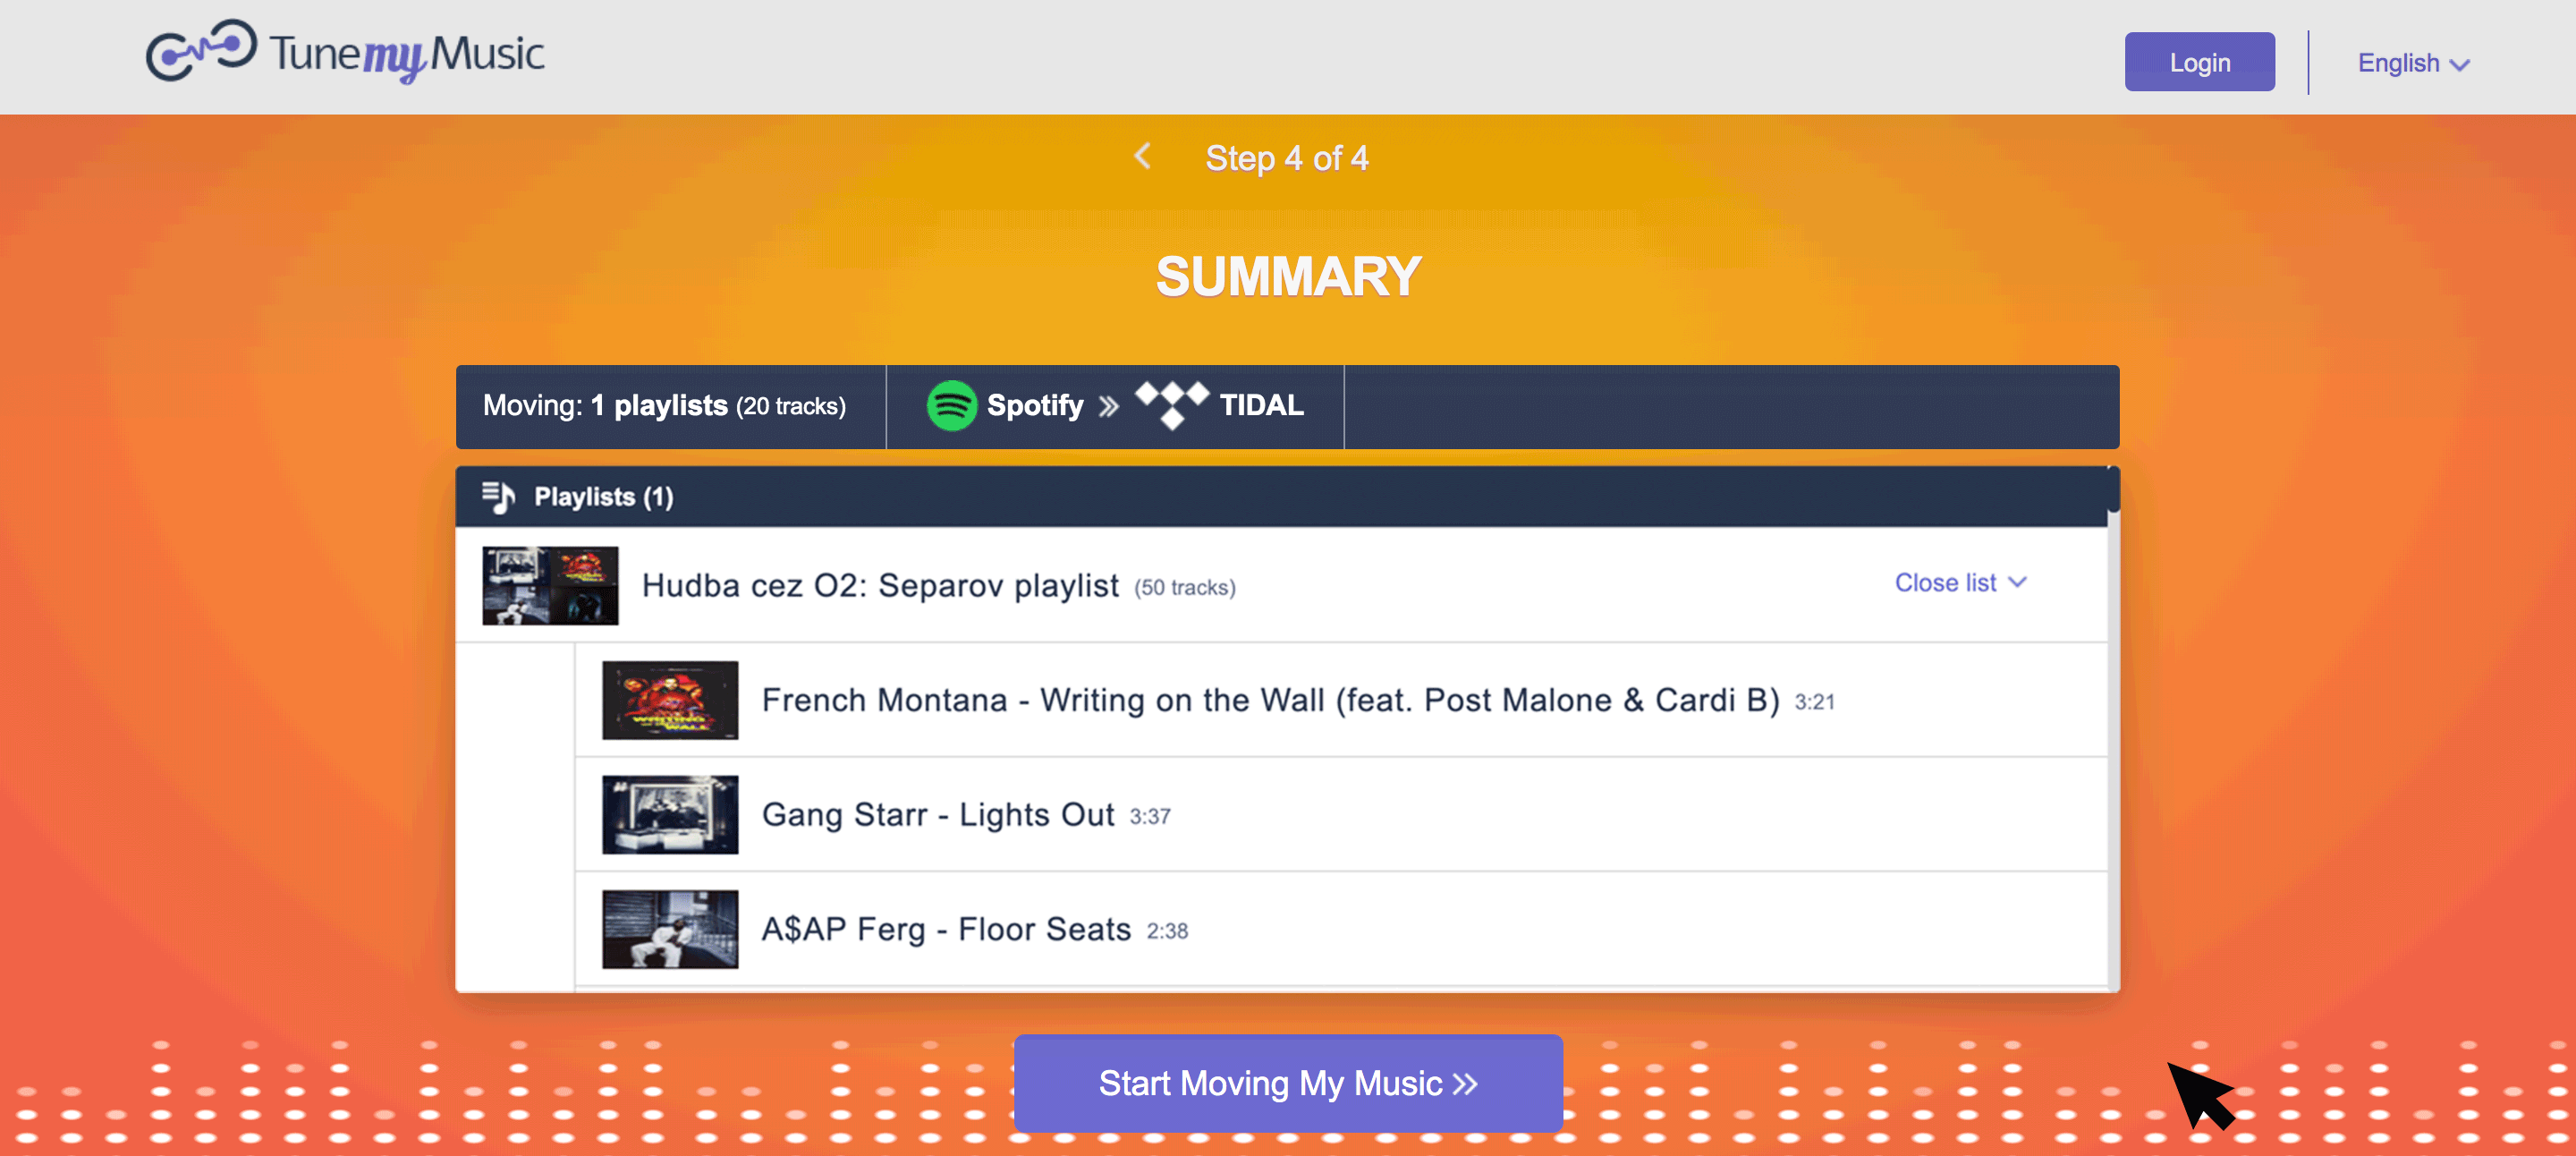Select the Gang Starr - Lights Out track
The image size is (2576, 1156).
click(937, 815)
